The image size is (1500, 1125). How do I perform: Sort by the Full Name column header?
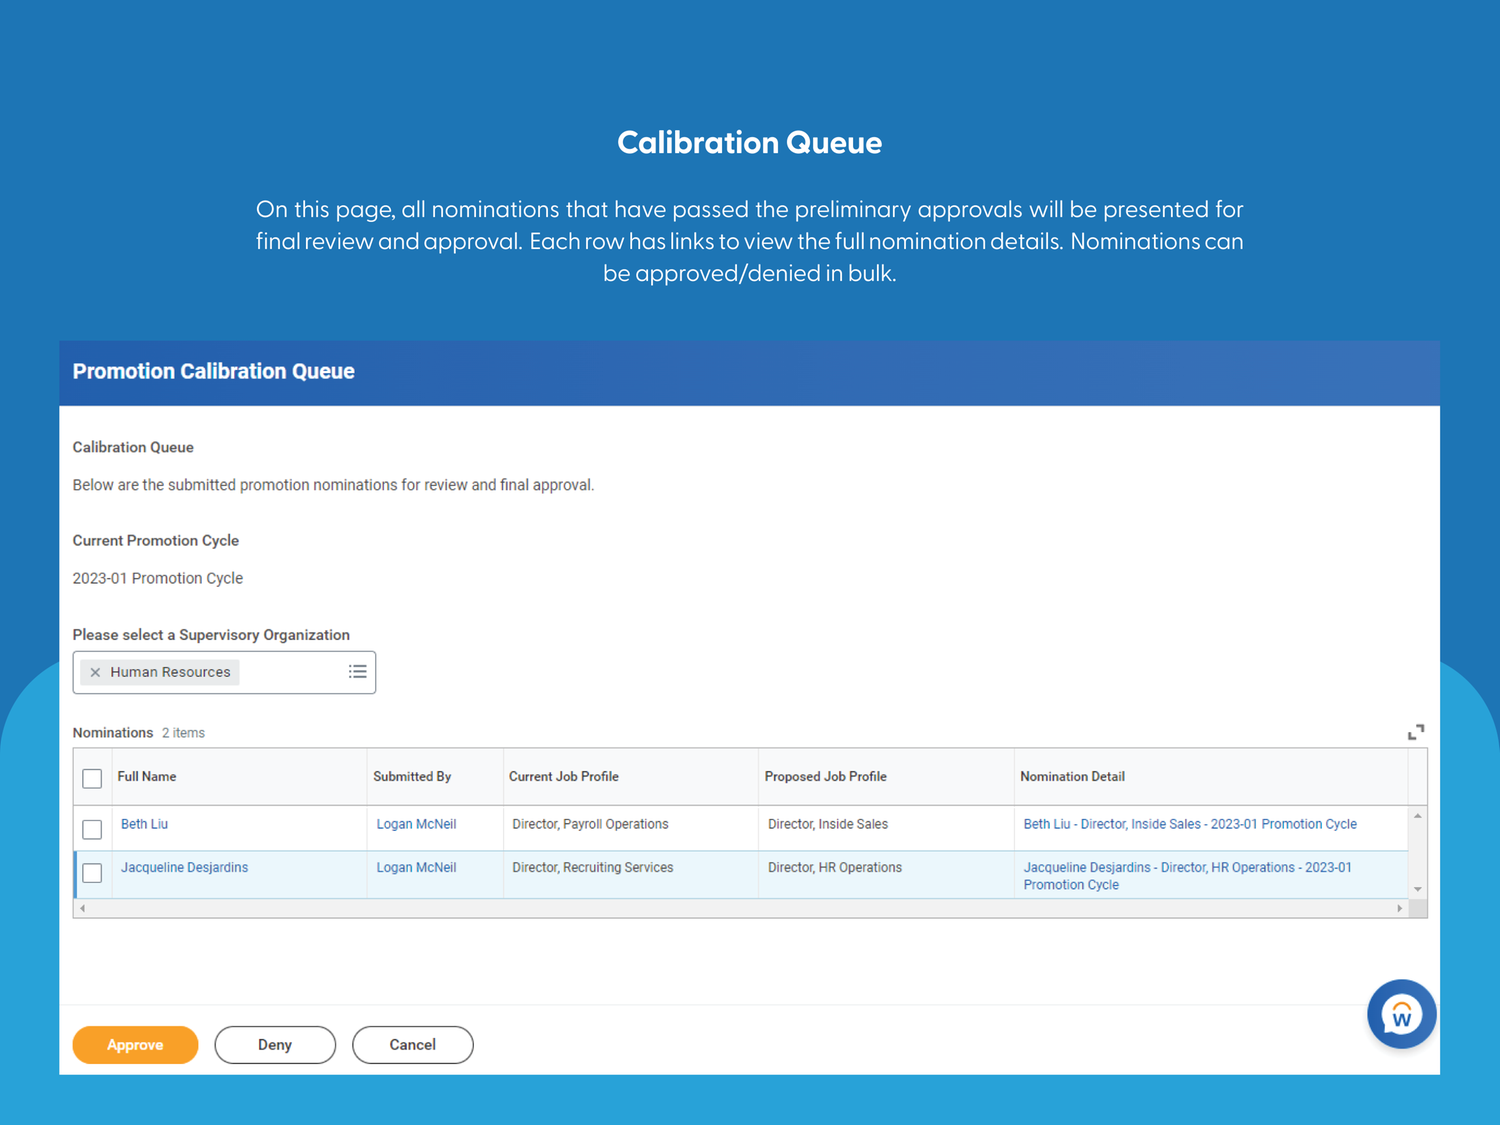(x=147, y=776)
